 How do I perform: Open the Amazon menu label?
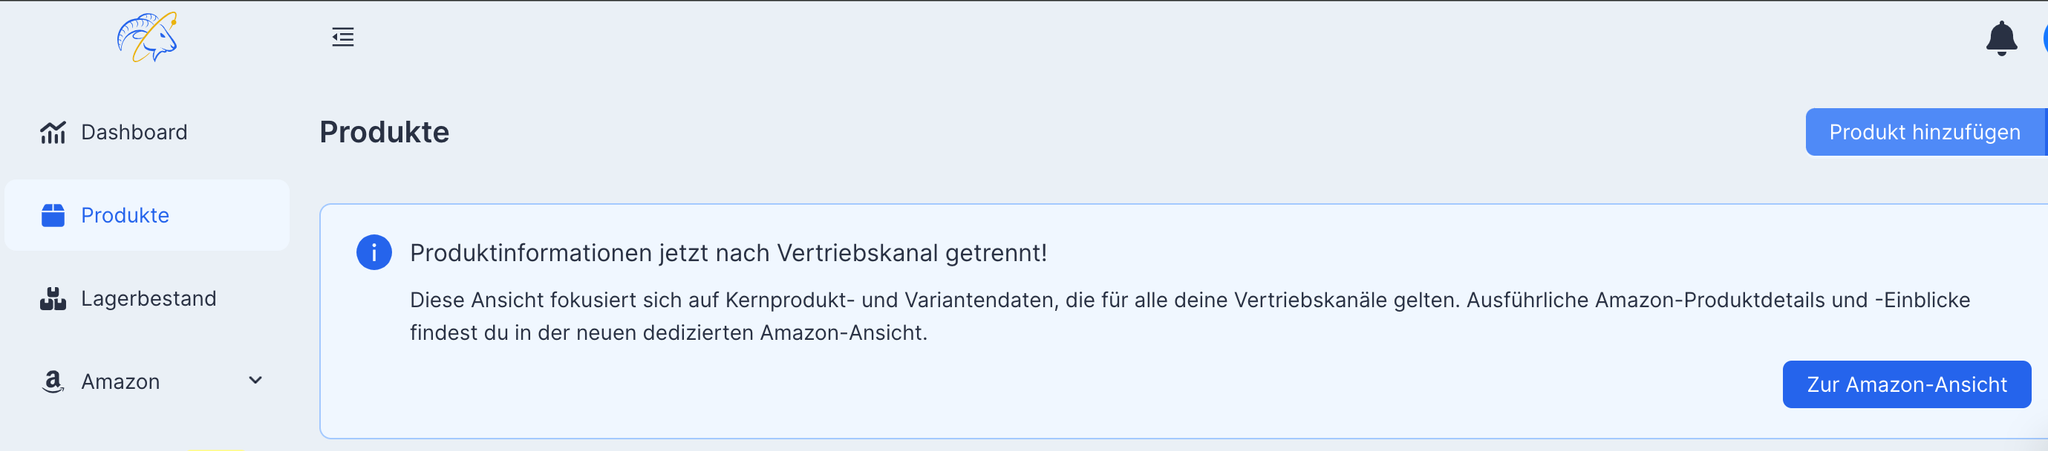click(x=120, y=382)
